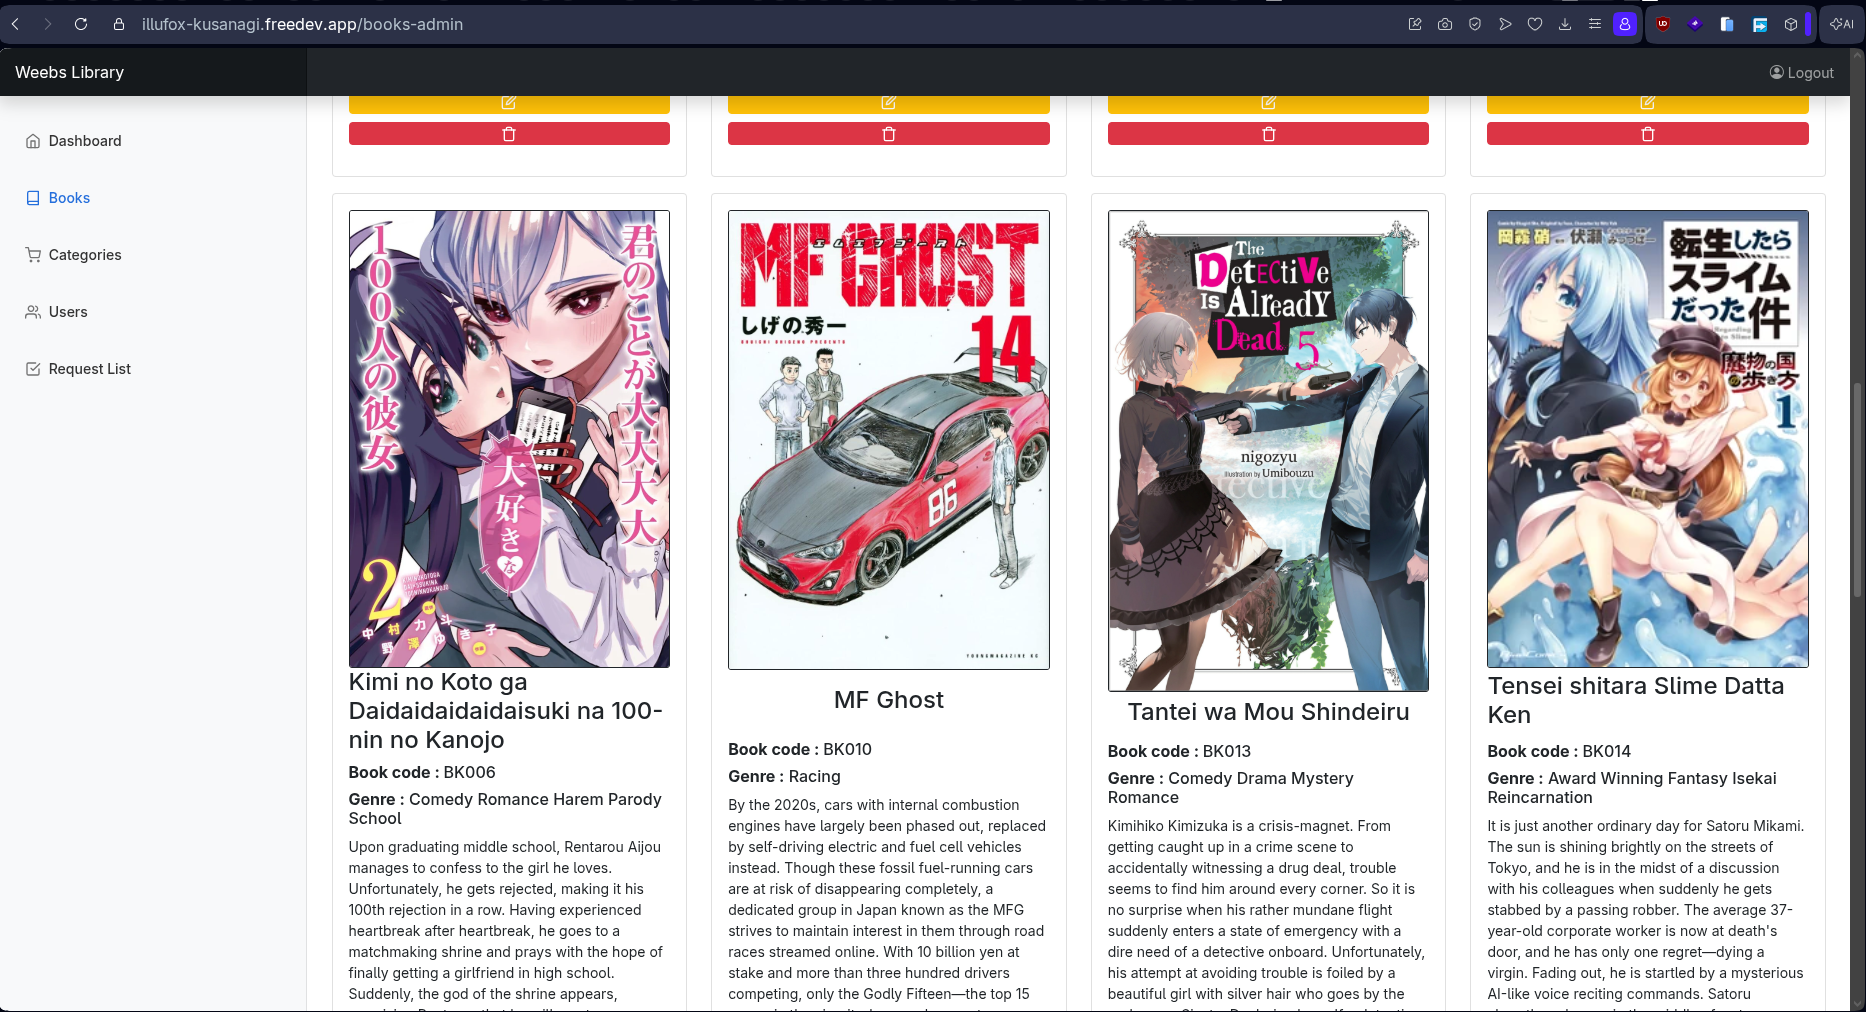The image size is (1866, 1012).
Task: Click the blue pages extension icon
Action: click(1727, 24)
